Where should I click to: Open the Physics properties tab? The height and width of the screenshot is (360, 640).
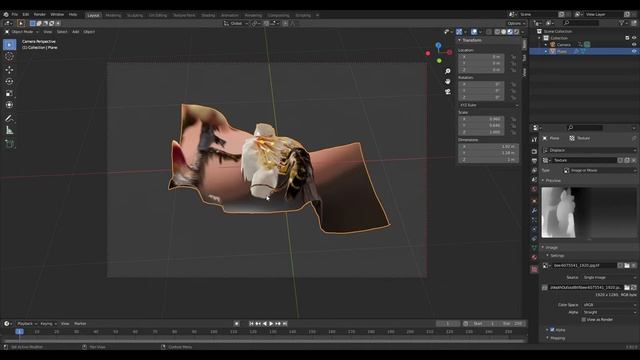tap(534, 229)
